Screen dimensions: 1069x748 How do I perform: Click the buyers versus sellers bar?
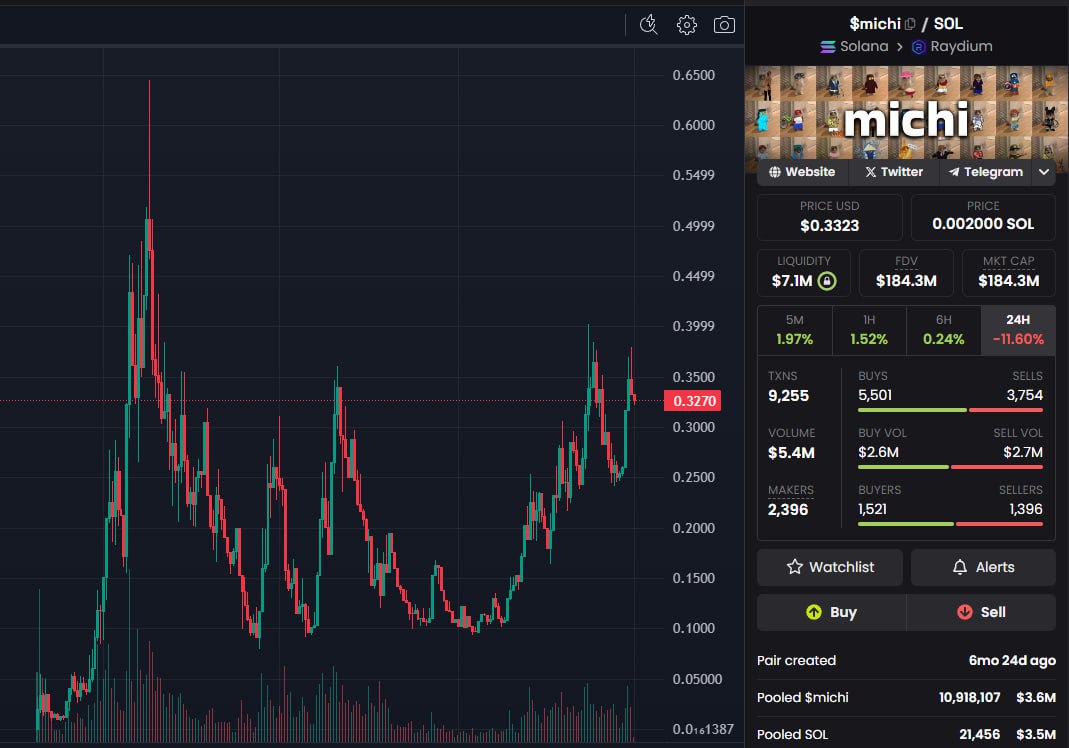(x=950, y=524)
